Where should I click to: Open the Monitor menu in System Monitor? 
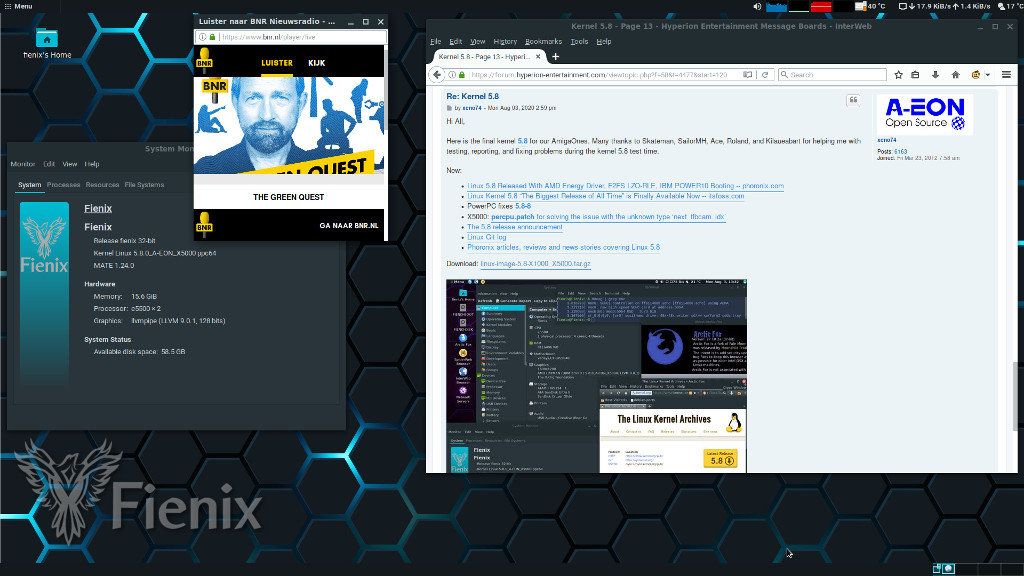23,164
